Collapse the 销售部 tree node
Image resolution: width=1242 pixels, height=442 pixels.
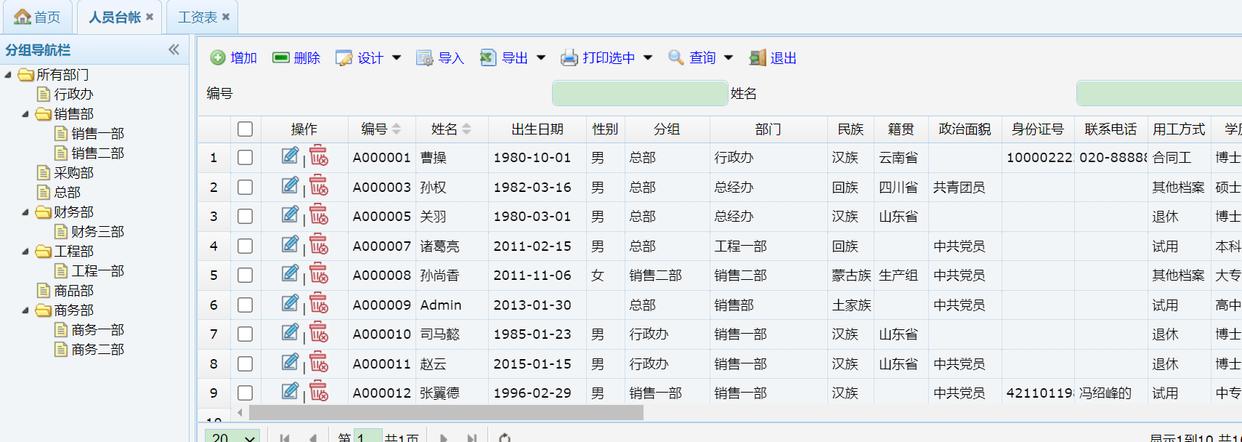coord(26,114)
